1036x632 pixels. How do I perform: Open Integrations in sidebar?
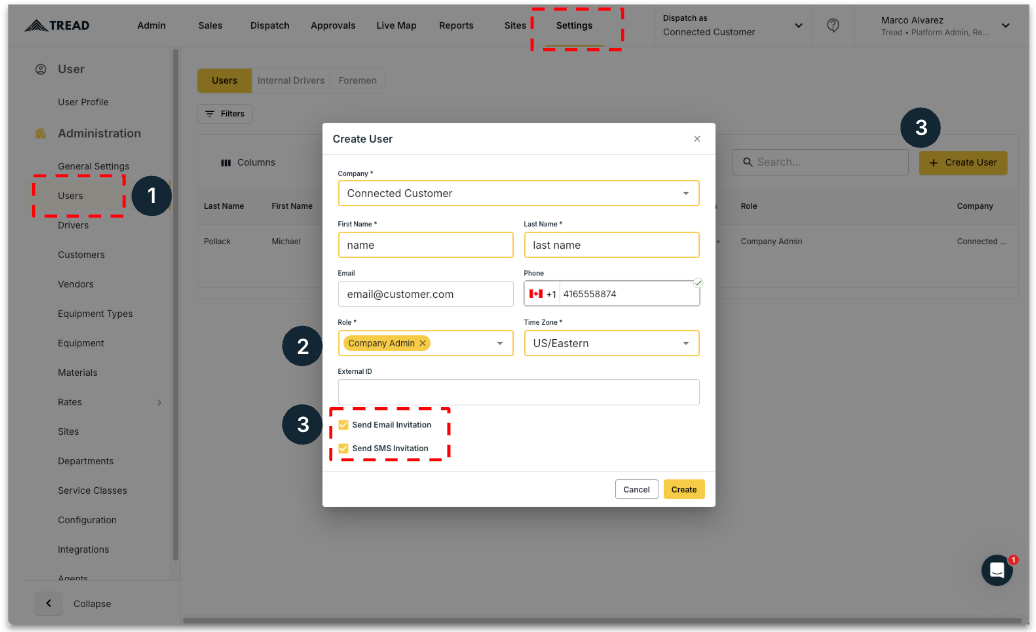[x=83, y=549]
